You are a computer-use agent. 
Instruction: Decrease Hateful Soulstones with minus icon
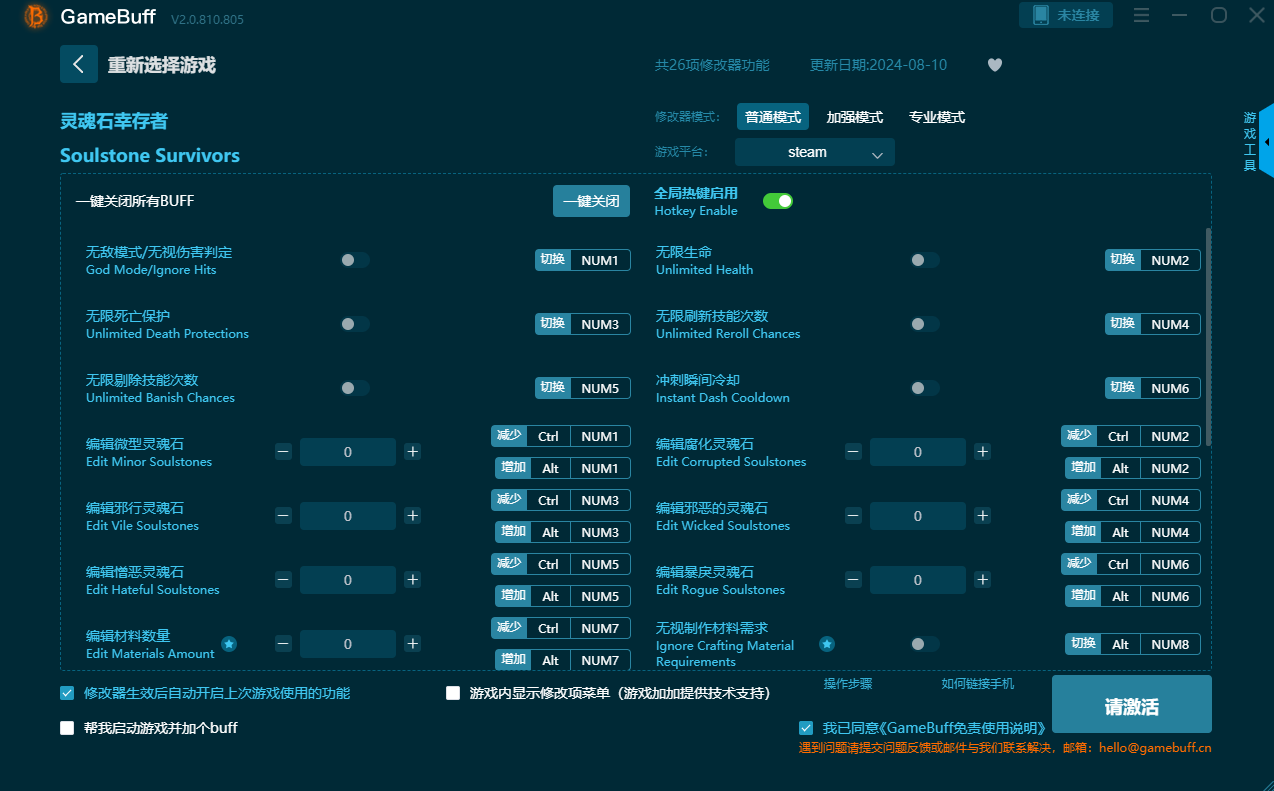click(x=284, y=580)
